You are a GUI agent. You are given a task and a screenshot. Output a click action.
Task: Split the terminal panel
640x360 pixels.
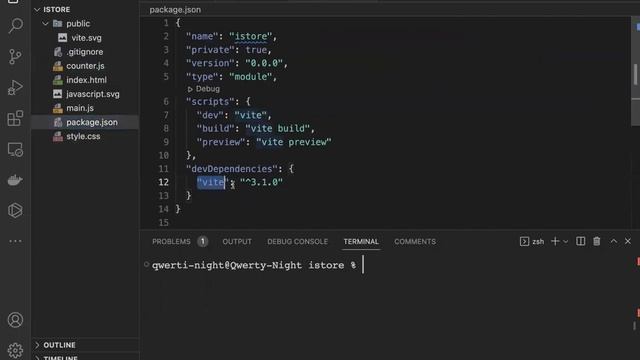pyautogui.click(x=580, y=241)
